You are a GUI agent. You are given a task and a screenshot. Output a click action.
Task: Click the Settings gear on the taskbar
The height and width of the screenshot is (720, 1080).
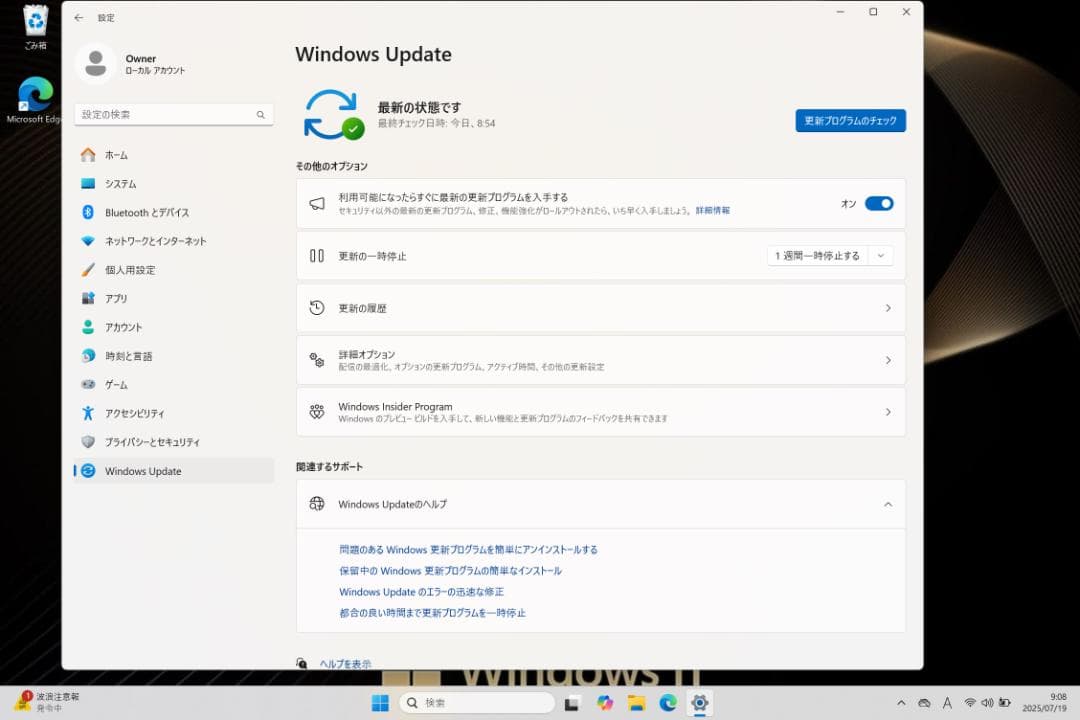click(x=700, y=703)
